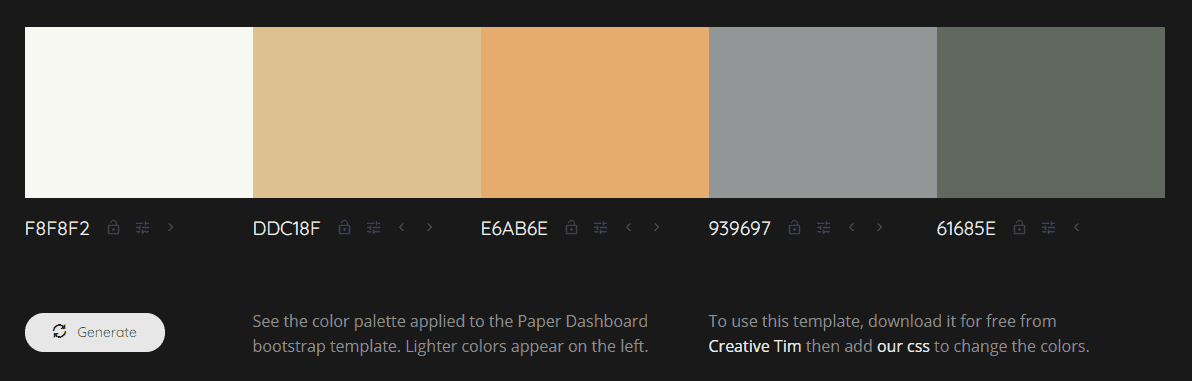Open adjust sliders for E6AB6E
Screen dimensions: 1192x381
point(601,227)
